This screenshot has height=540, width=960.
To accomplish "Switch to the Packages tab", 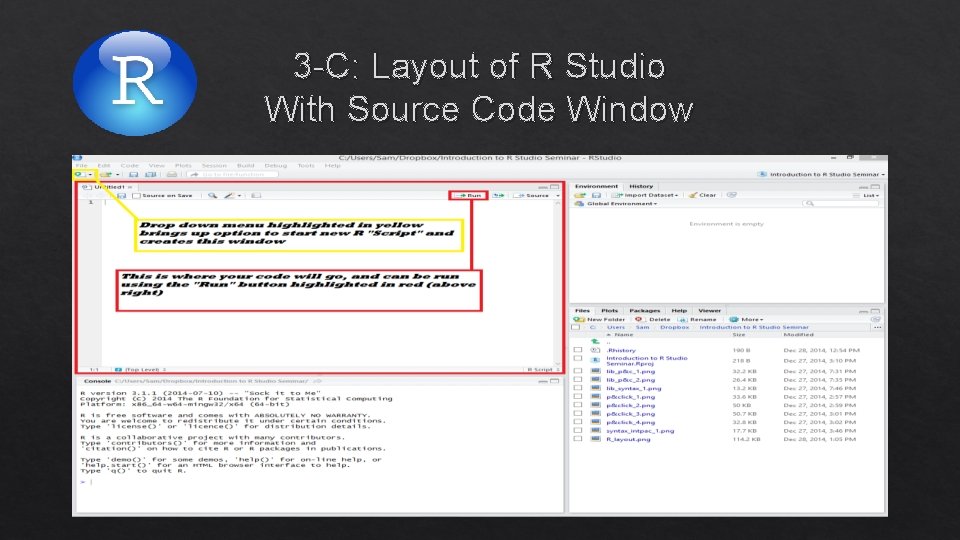I will (x=645, y=310).
